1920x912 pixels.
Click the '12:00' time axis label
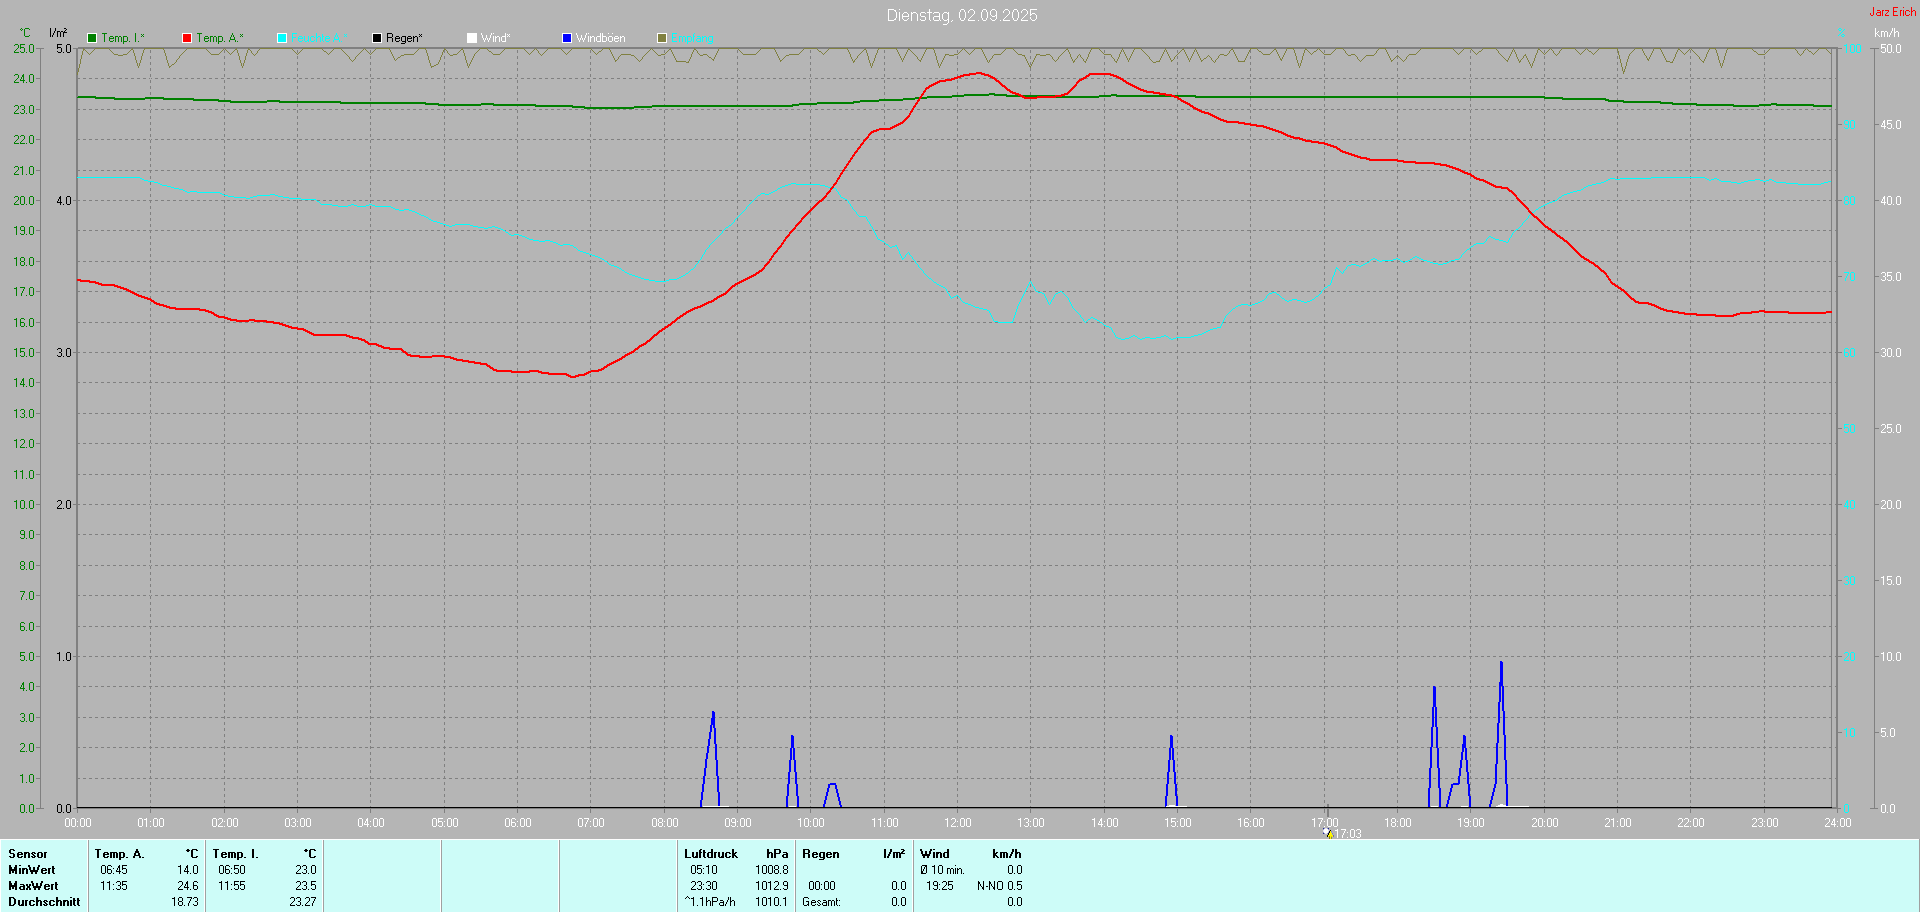coord(958,823)
